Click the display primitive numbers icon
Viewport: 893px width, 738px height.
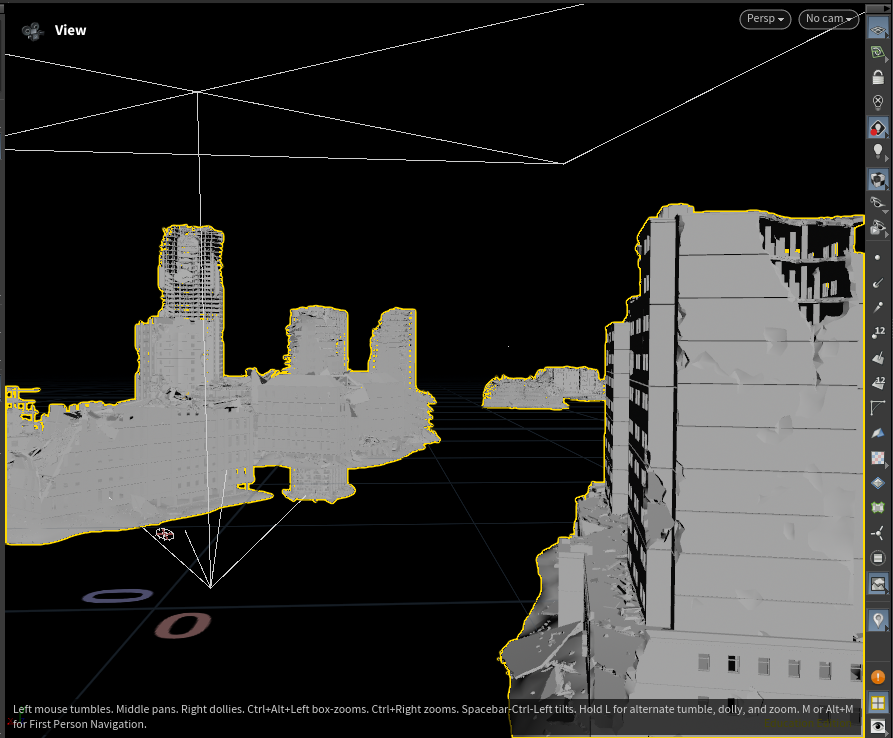click(x=878, y=382)
